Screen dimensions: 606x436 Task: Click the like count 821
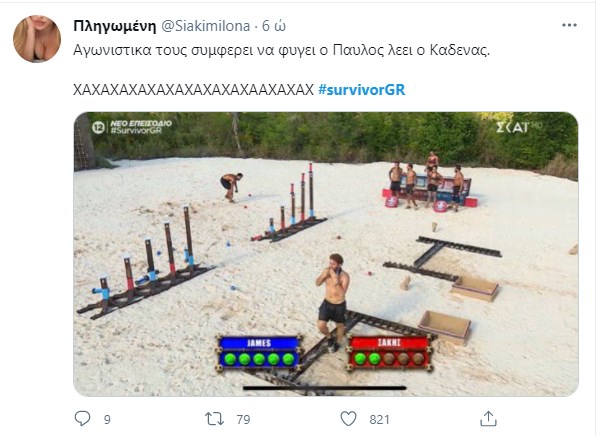[379, 419]
